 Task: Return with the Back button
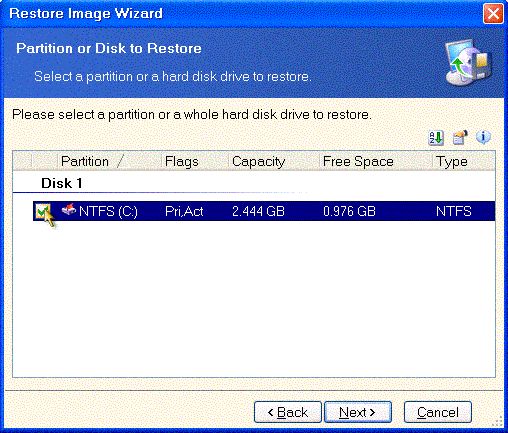[288, 412]
